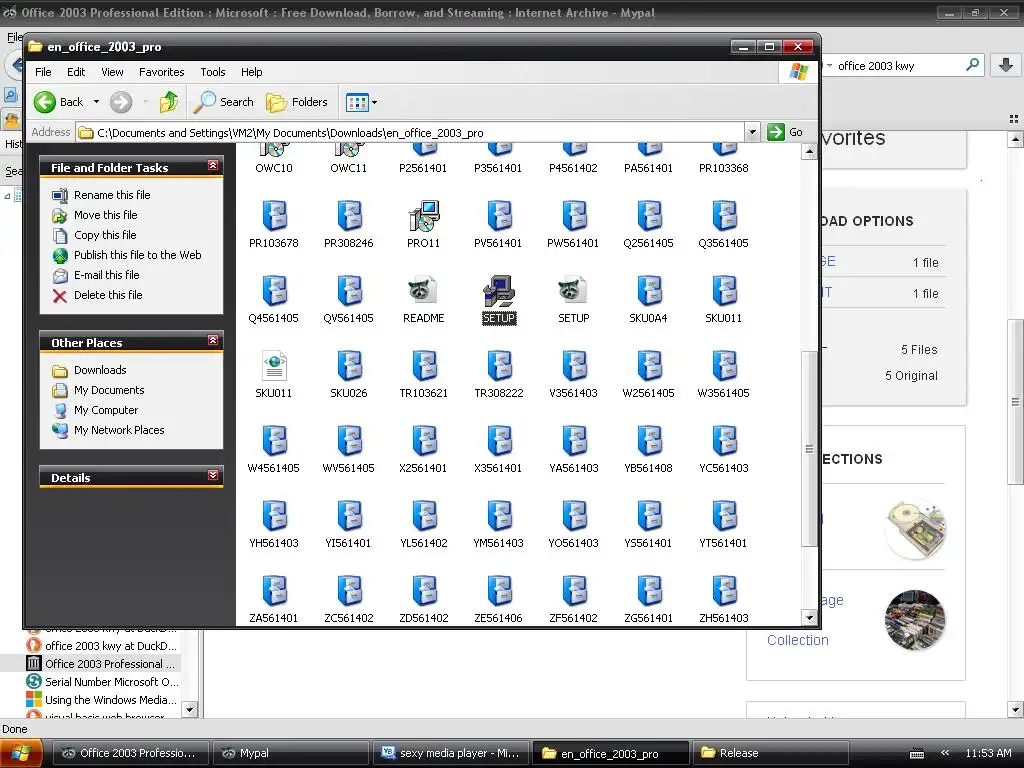Open the Edit menu
This screenshot has height=768, width=1024.
click(x=76, y=72)
